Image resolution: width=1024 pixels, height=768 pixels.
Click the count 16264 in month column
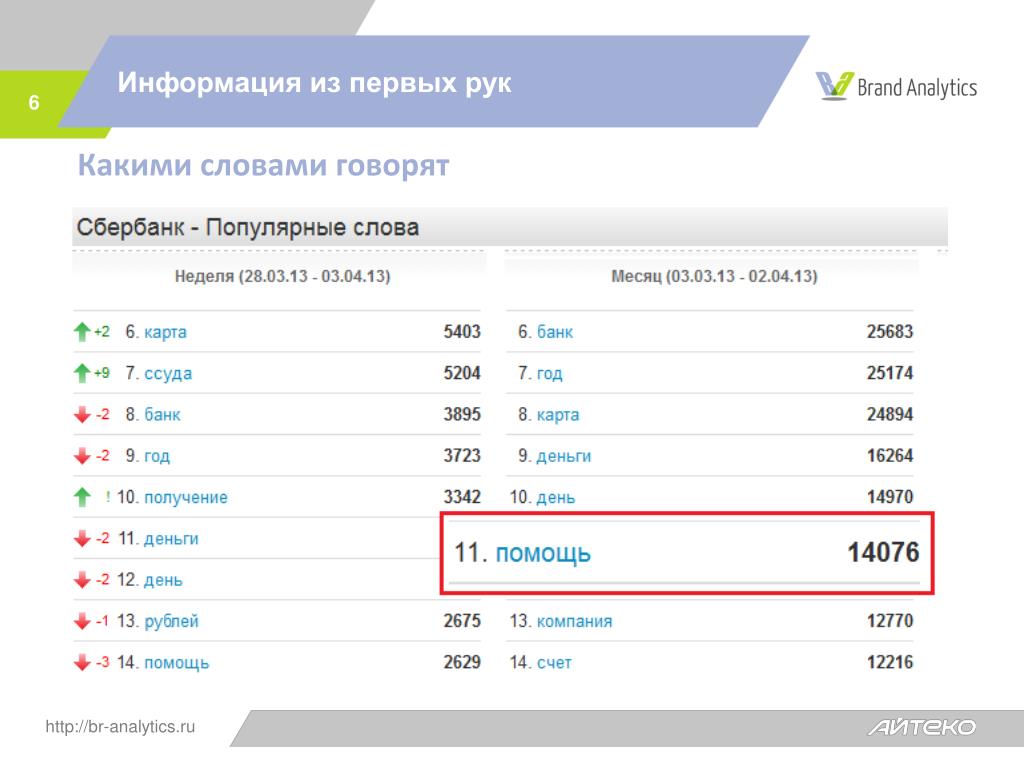(x=889, y=455)
